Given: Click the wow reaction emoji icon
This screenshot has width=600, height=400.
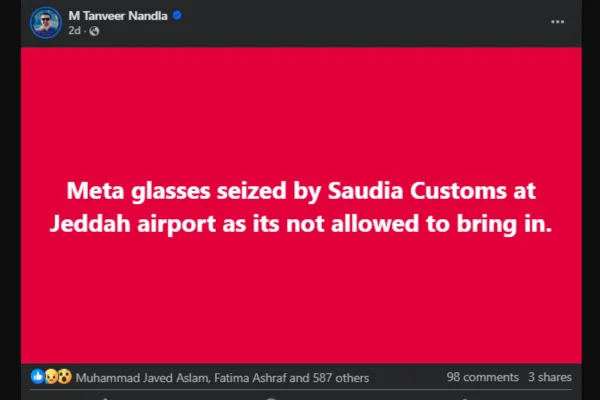Looking at the screenshot, I should tap(64, 377).
